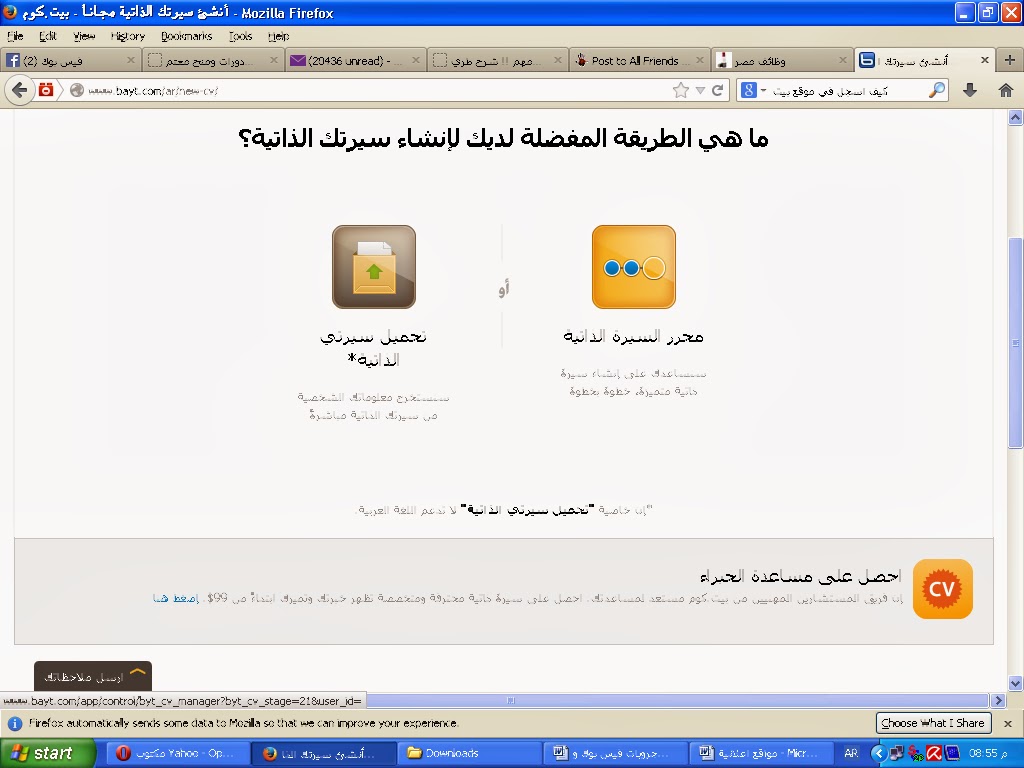1024x768 pixels.
Task: Switch to the (20436 unread) mail tab
Action: 355,61
